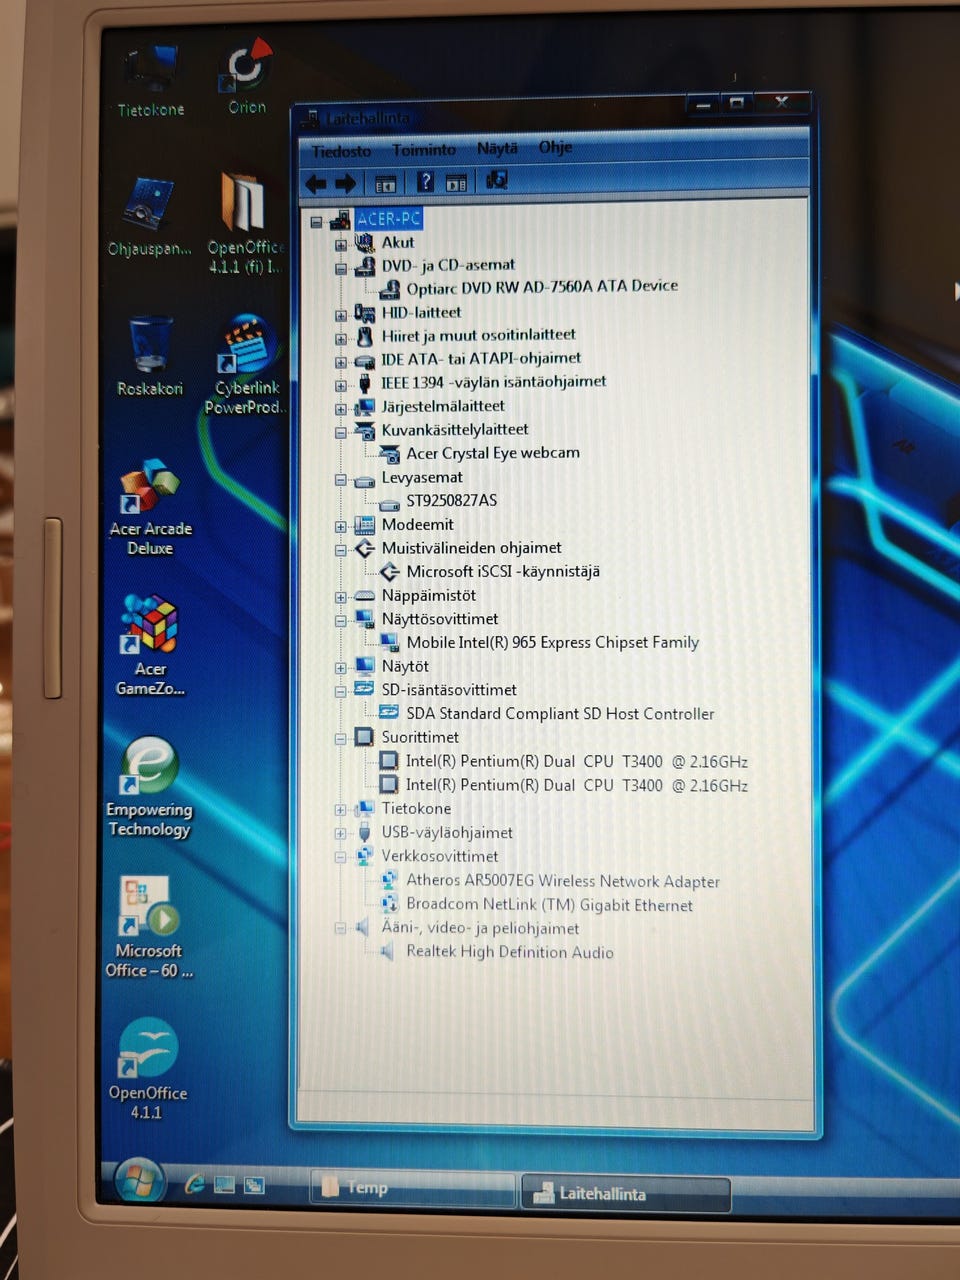Expand the Näppäimistöt category
The height and width of the screenshot is (1280, 960).
(341, 597)
